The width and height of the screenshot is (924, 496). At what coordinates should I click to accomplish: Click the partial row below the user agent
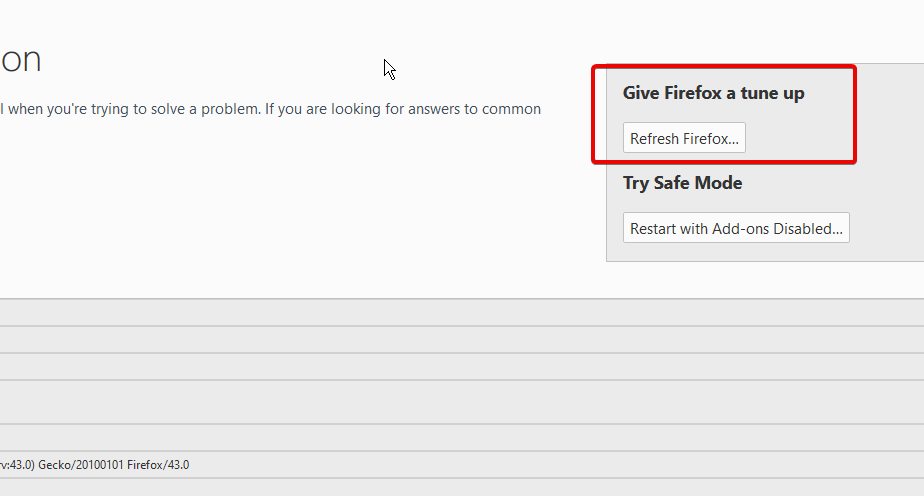300,487
